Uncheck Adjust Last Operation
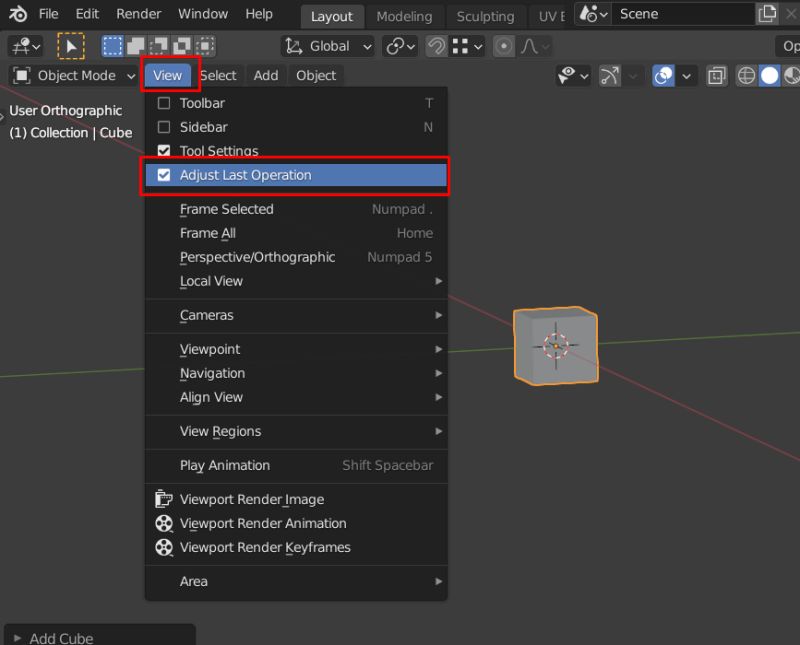 165,177
